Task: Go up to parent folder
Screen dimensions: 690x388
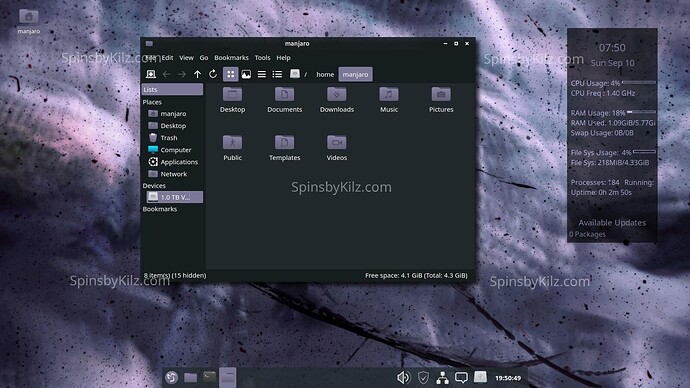Action: (197, 74)
